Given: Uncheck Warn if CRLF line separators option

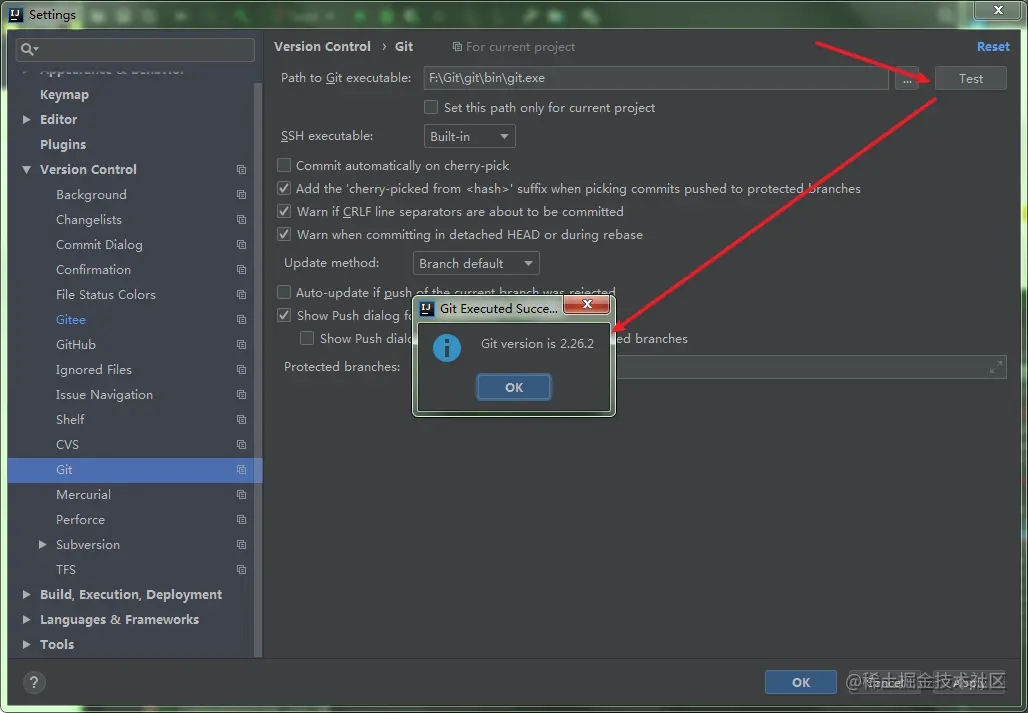Looking at the screenshot, I should pyautogui.click(x=284, y=211).
